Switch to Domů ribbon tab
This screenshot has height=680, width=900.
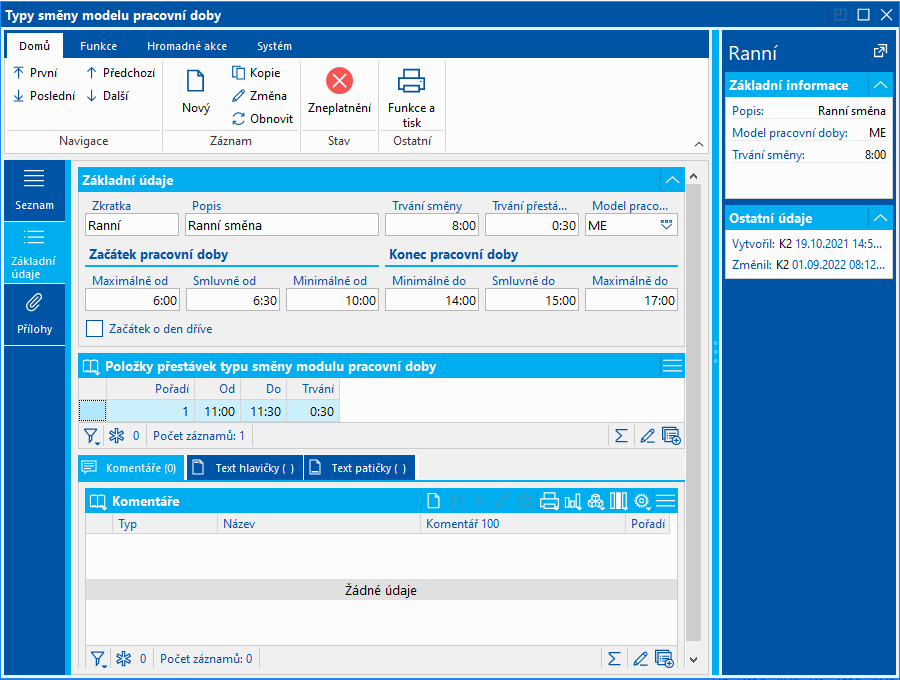[34, 46]
